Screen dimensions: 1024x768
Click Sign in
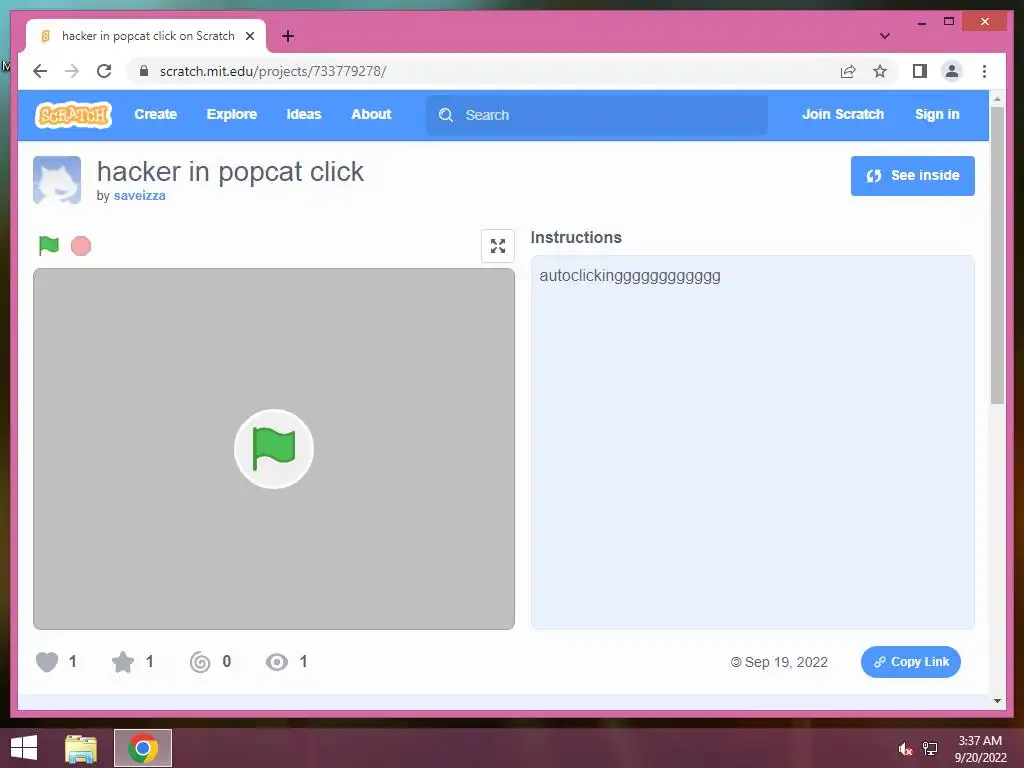tap(937, 114)
